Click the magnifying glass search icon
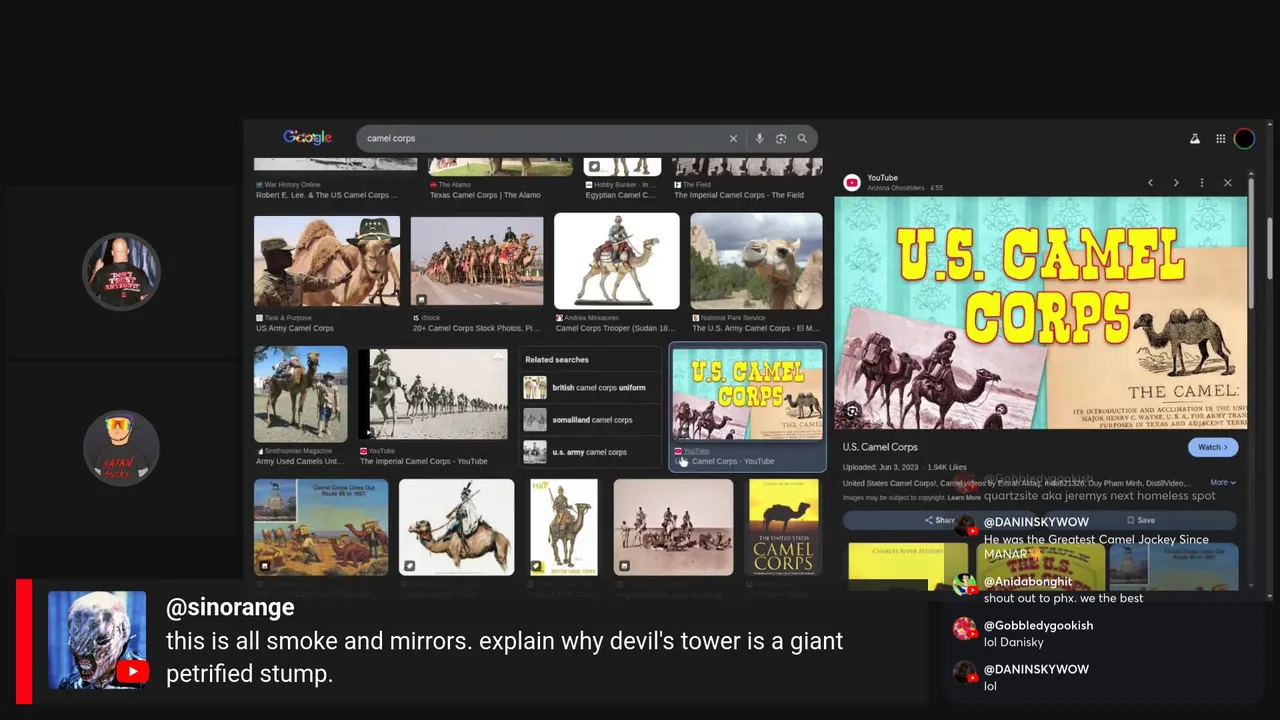 (802, 139)
